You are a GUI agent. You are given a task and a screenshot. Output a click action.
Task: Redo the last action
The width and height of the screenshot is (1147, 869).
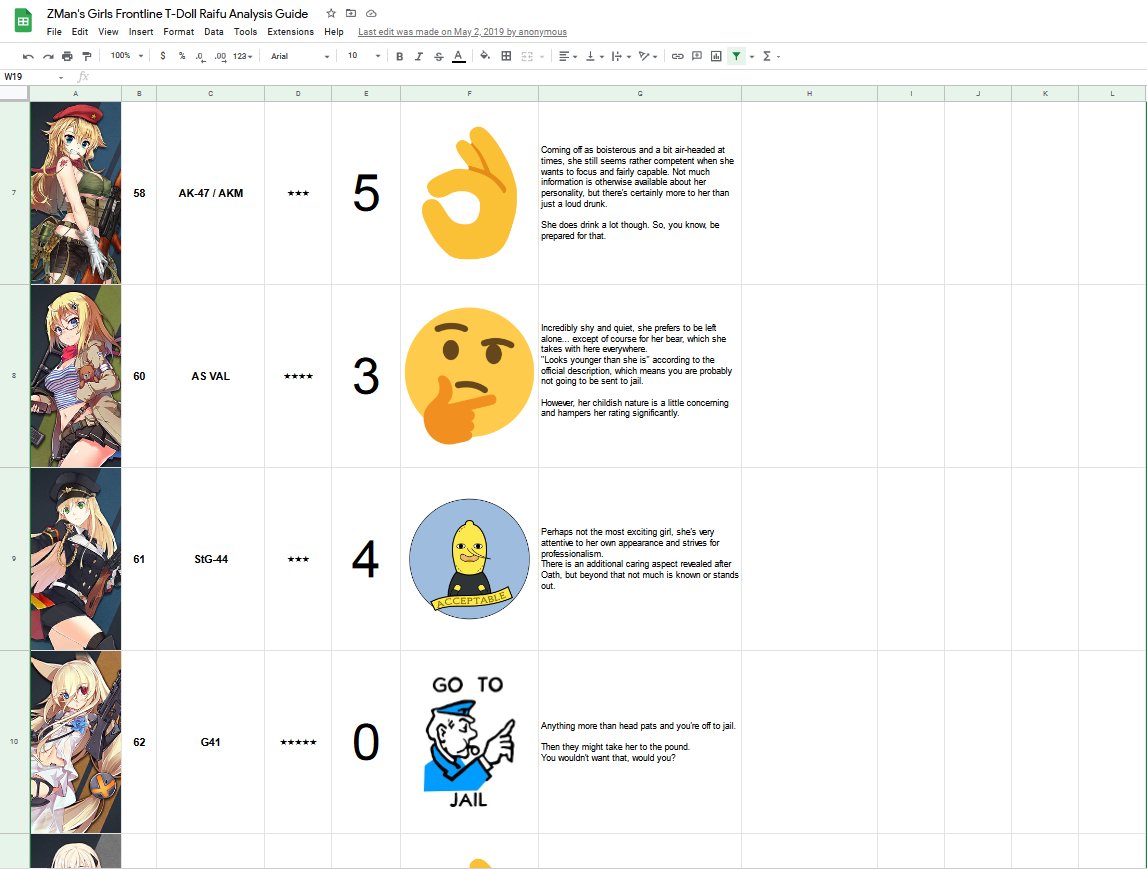[x=48, y=56]
